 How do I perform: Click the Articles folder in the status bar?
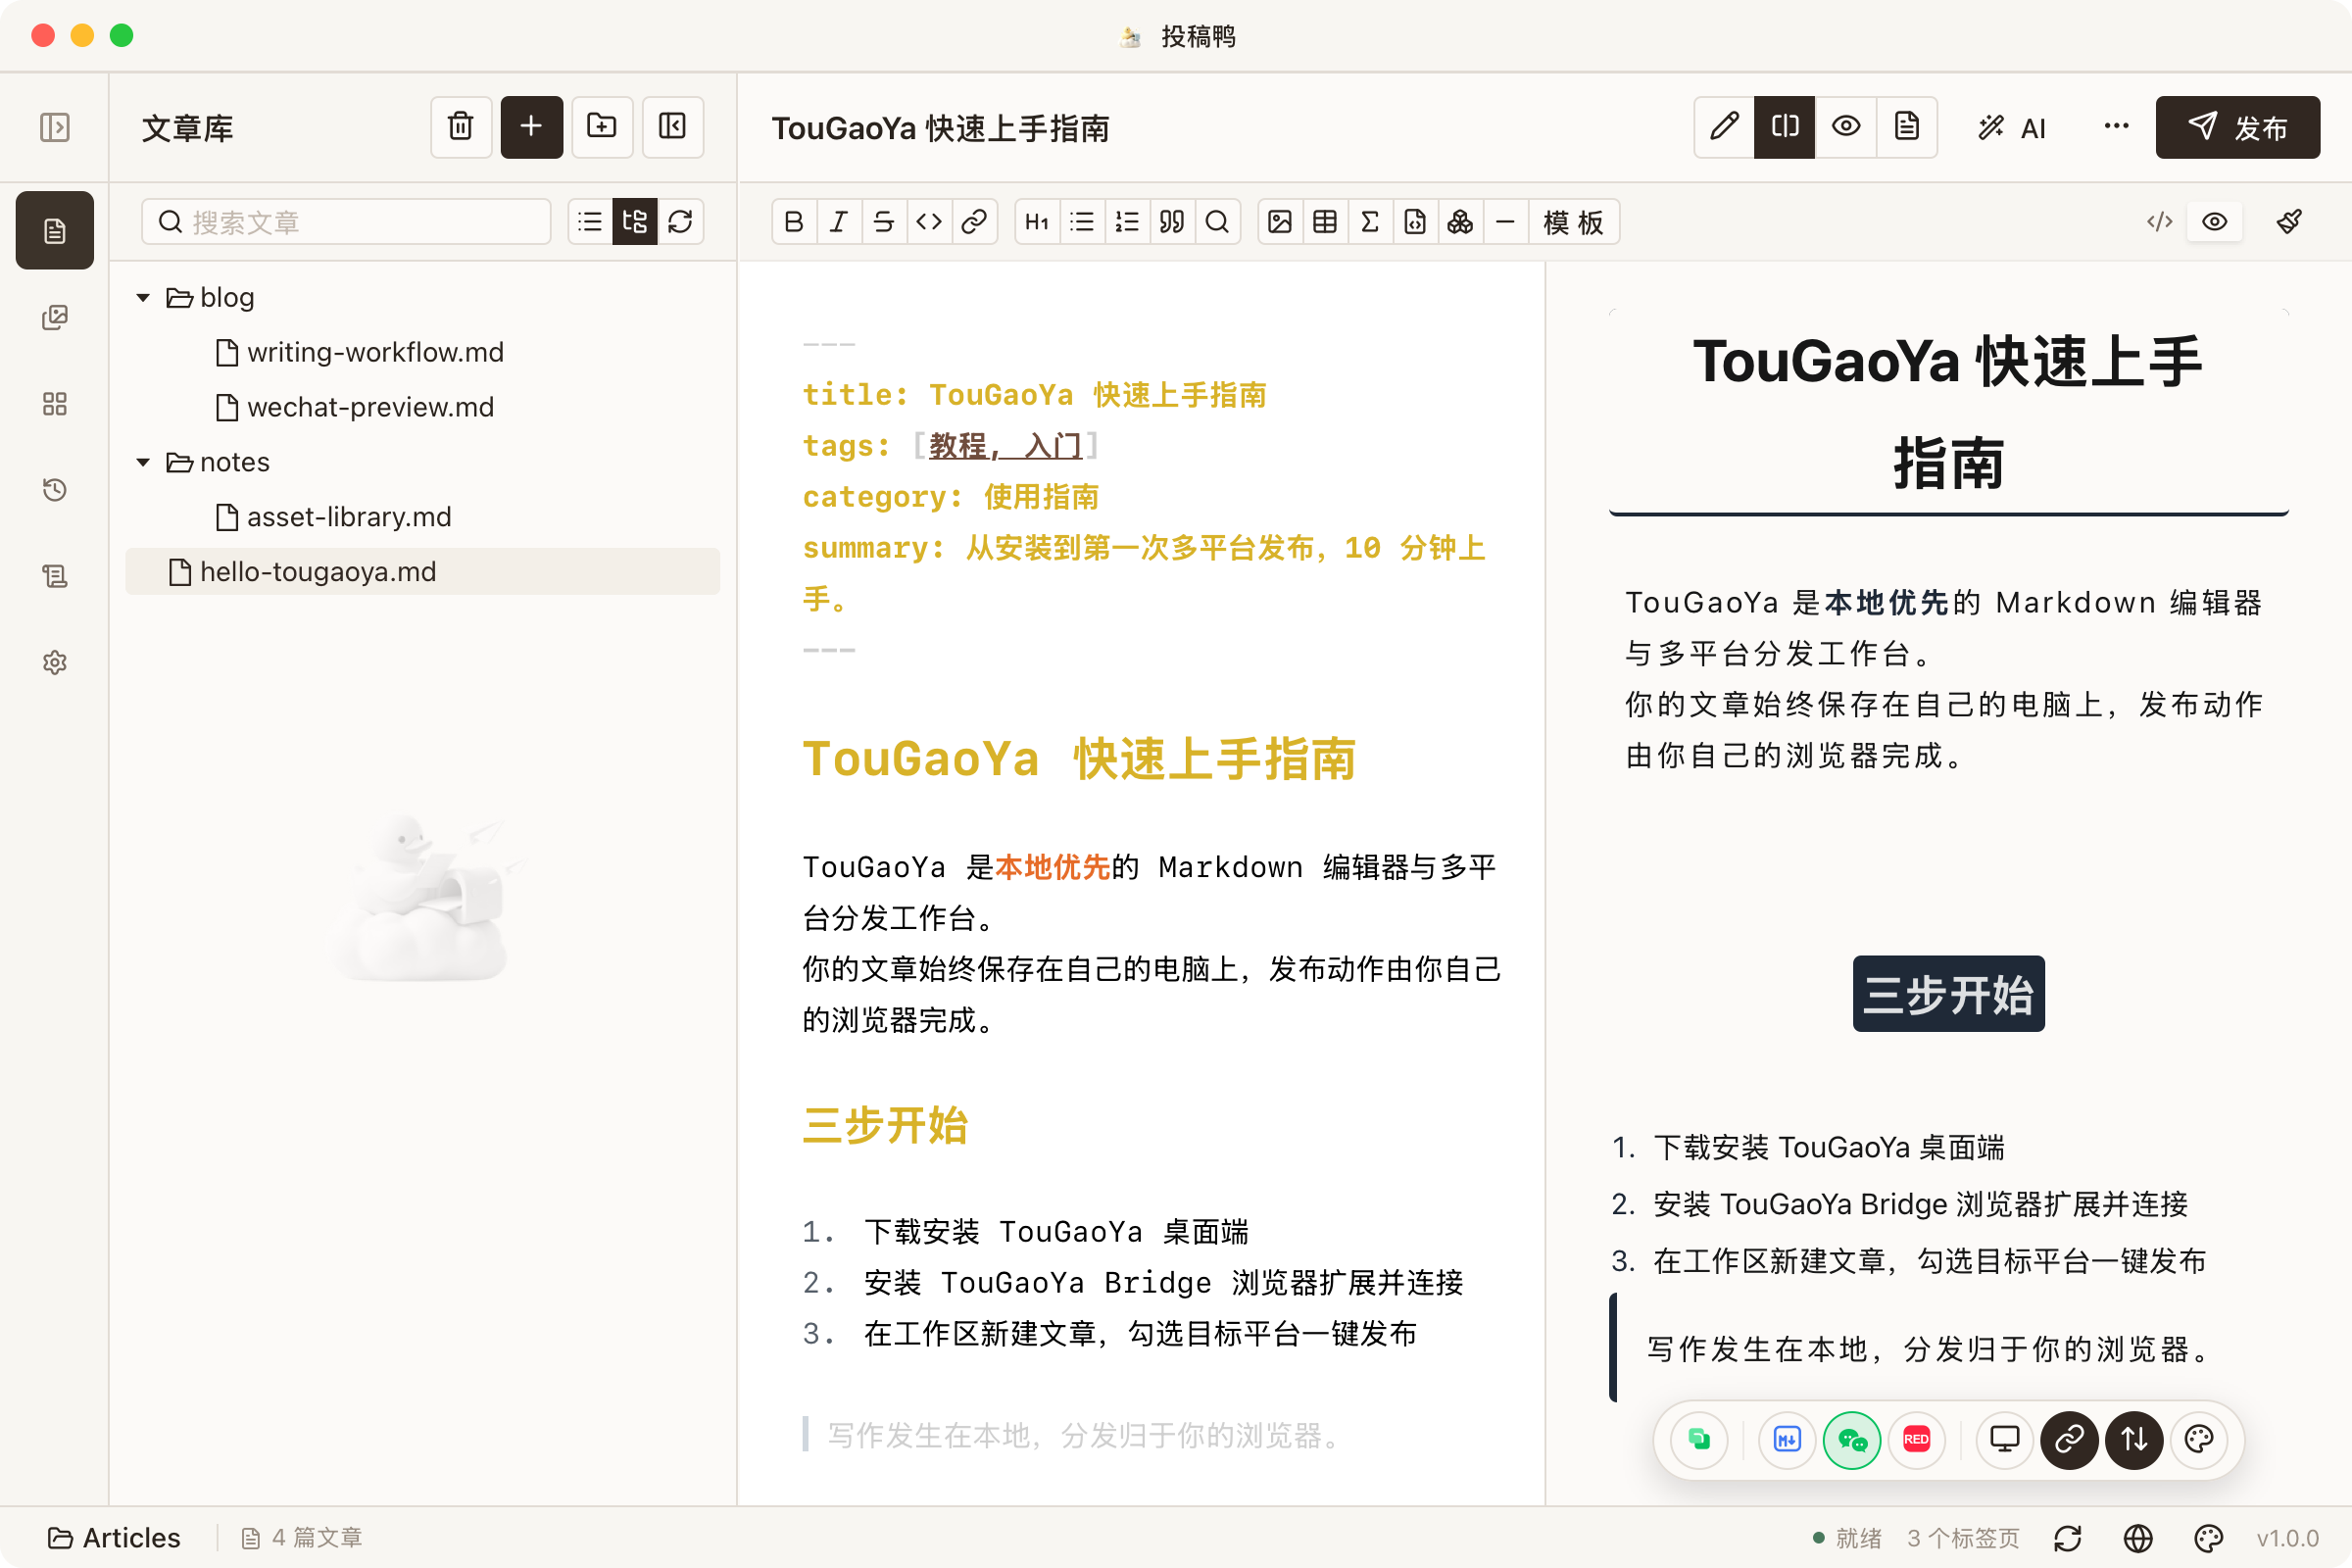(114, 1538)
